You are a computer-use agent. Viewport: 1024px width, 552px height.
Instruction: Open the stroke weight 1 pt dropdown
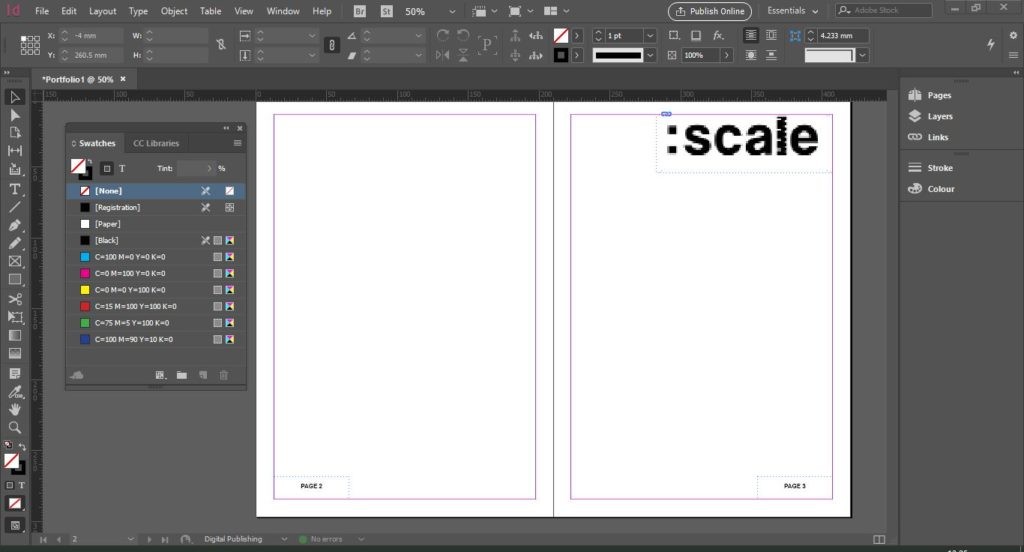(650, 36)
